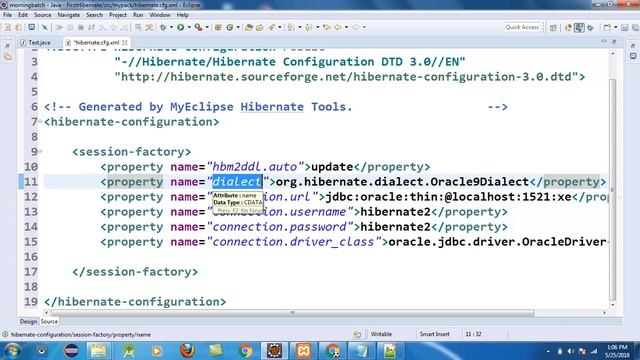Viewport: 640px width, 360px height.
Task: Click the Save All toolbar icon
Action: point(635,28)
